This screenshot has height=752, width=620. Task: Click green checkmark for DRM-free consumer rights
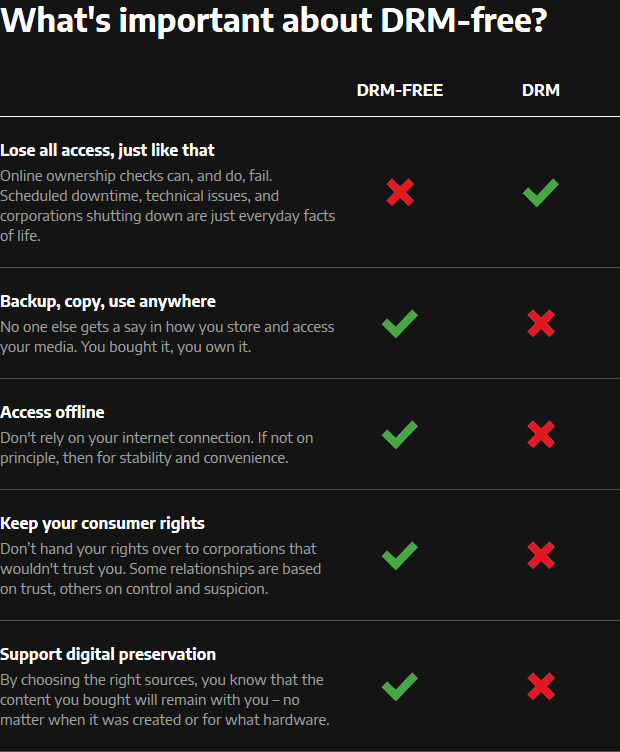pos(400,556)
